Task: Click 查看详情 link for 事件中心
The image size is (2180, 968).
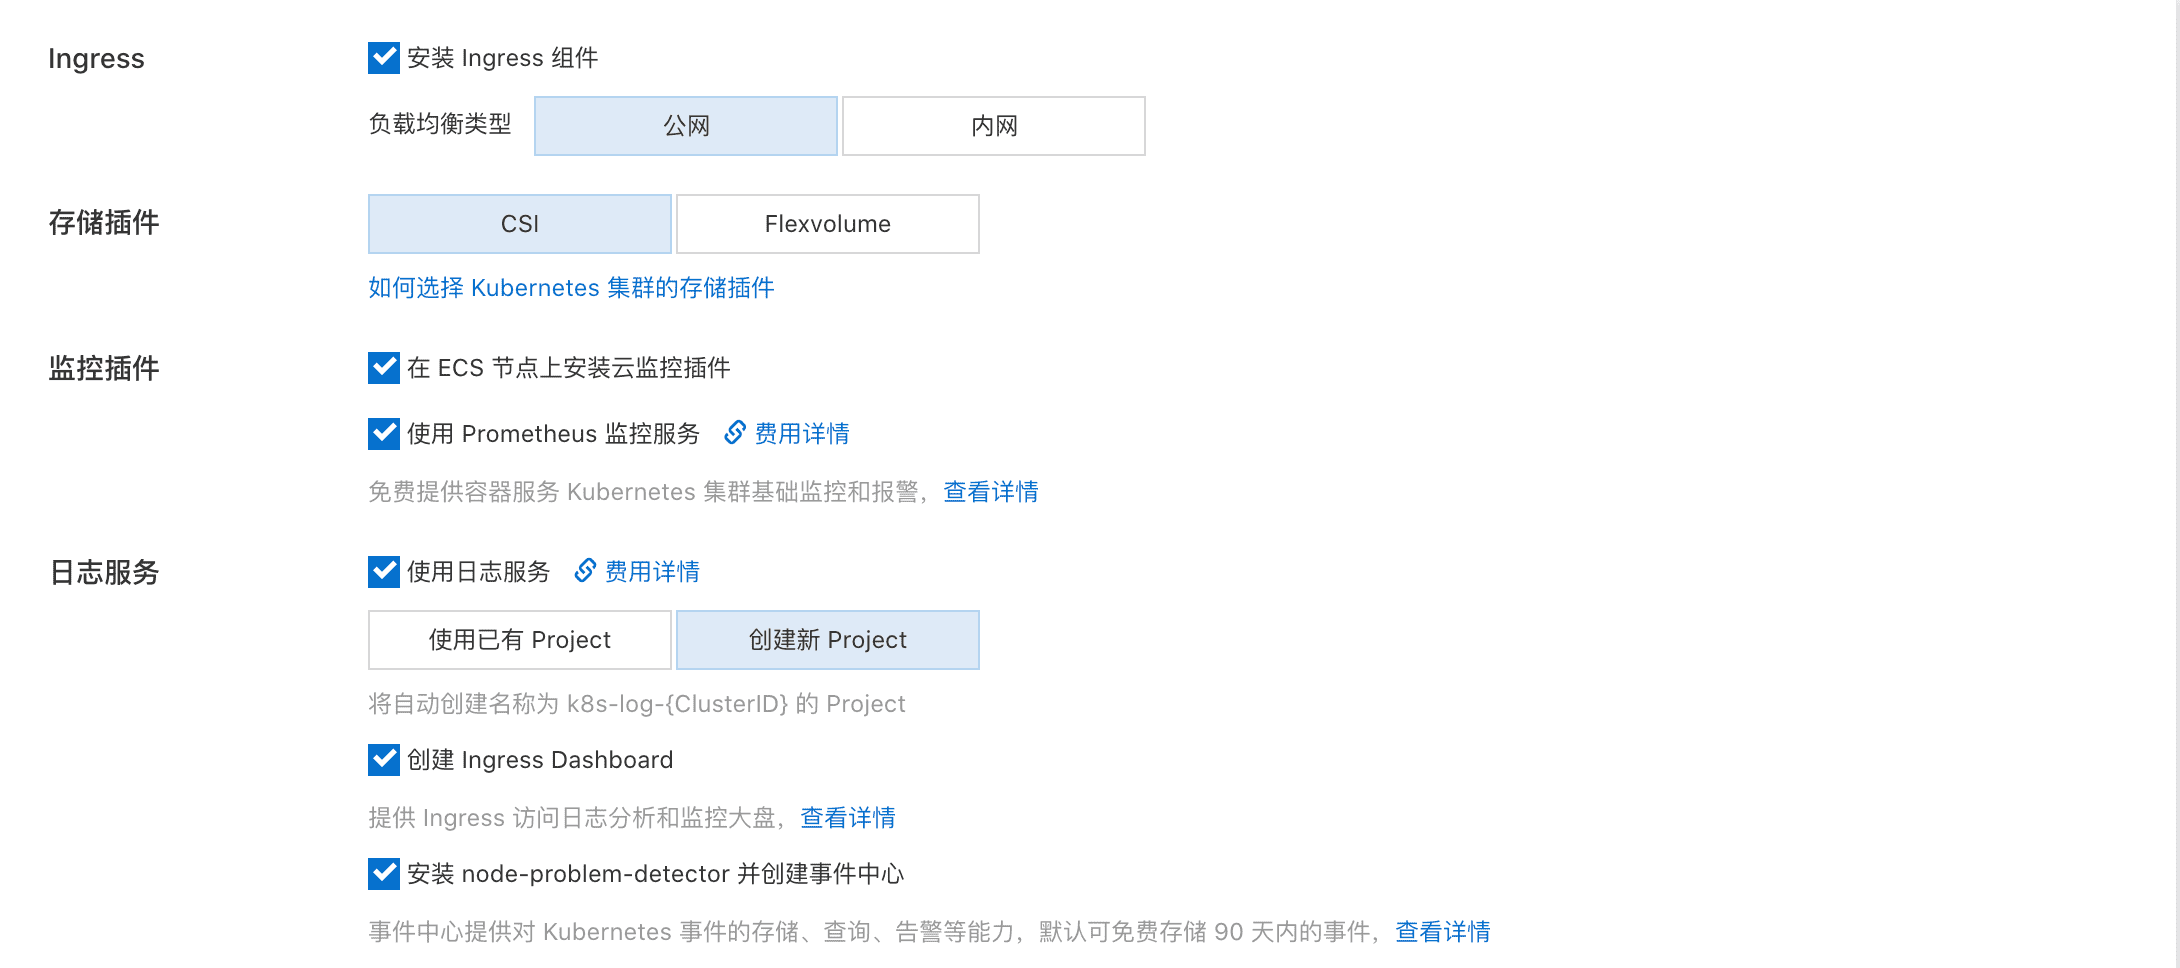Action: pos(1443,932)
